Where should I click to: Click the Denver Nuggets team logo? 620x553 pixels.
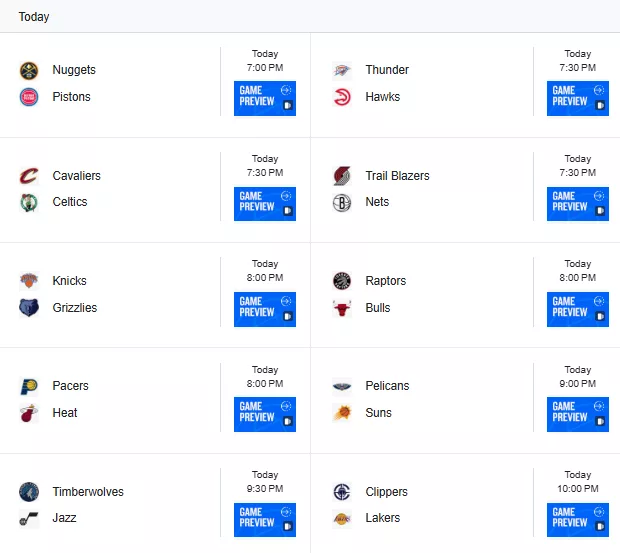[x=29, y=71]
